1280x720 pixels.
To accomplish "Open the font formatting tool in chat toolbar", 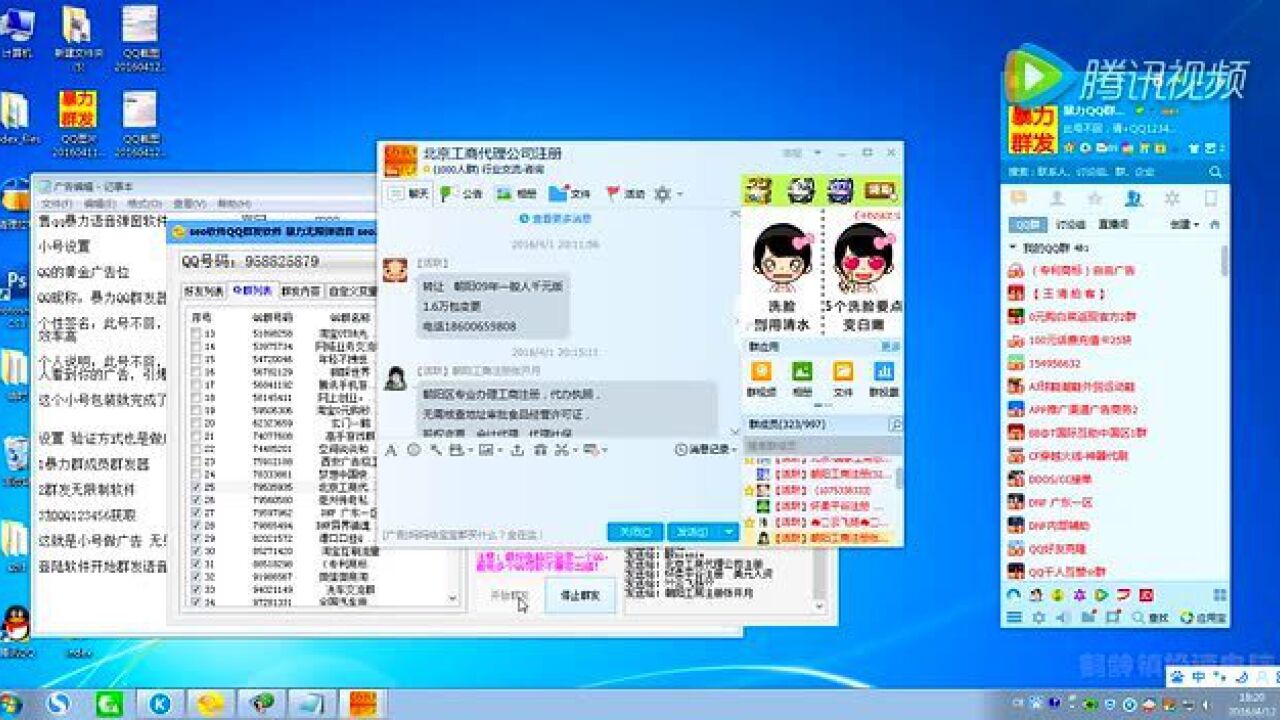I will [391, 450].
